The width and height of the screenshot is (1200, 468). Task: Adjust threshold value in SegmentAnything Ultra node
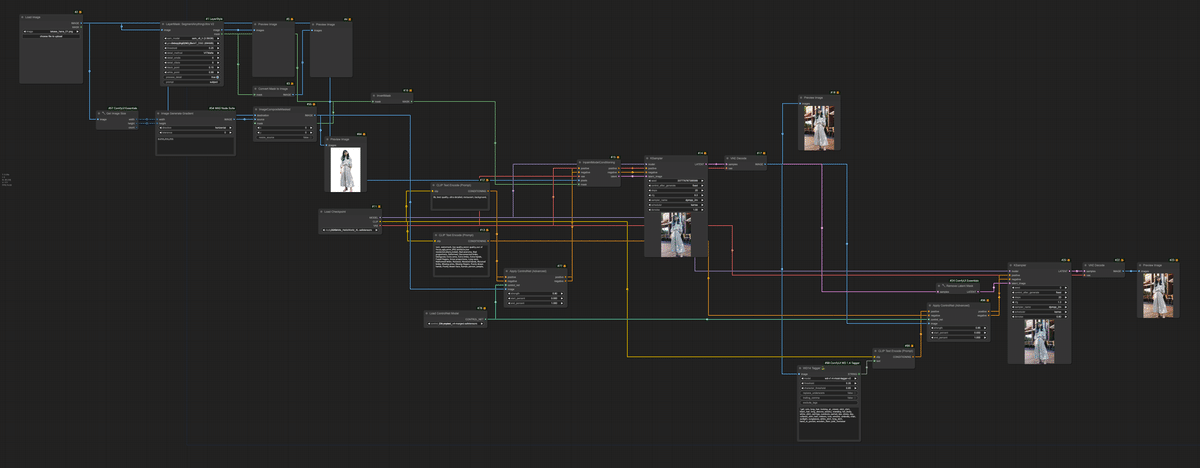[x=192, y=48]
